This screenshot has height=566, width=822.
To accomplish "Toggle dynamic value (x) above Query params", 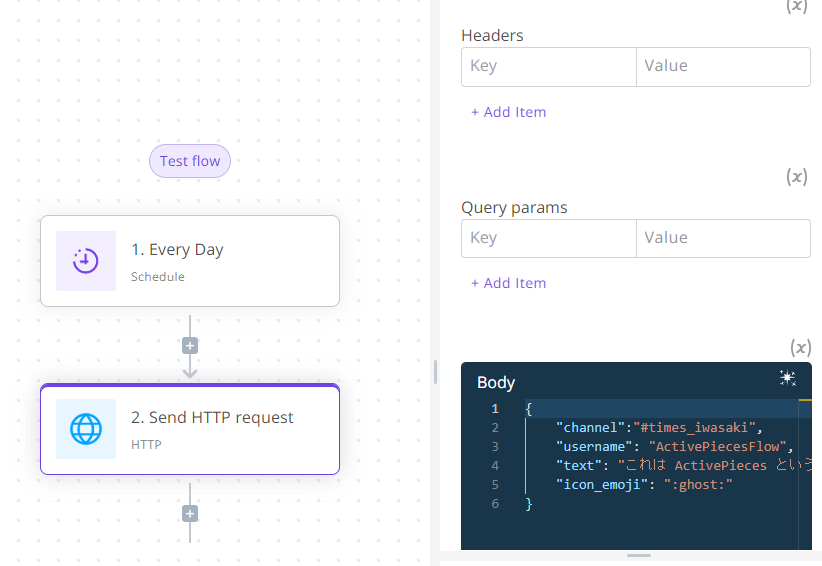I will pos(797,177).
